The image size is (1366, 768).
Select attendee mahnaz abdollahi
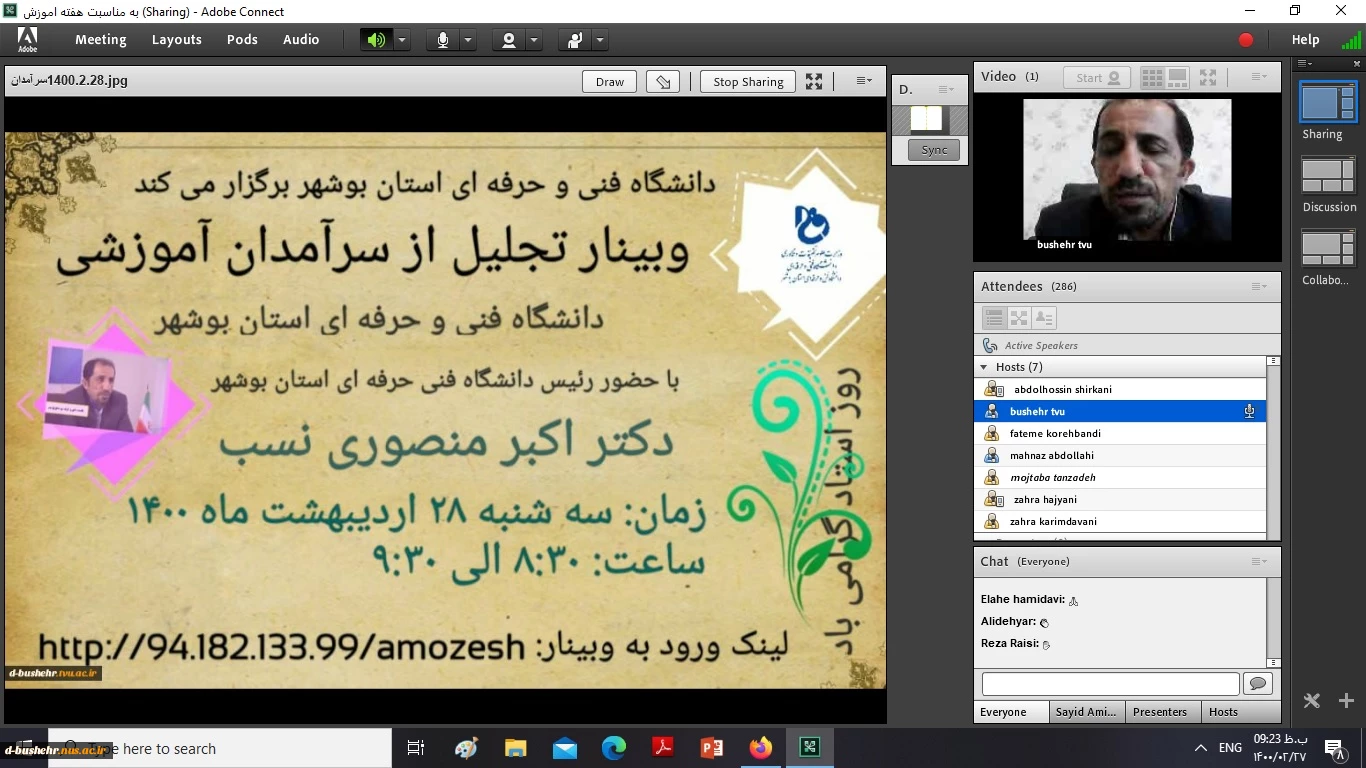tap(1120, 455)
